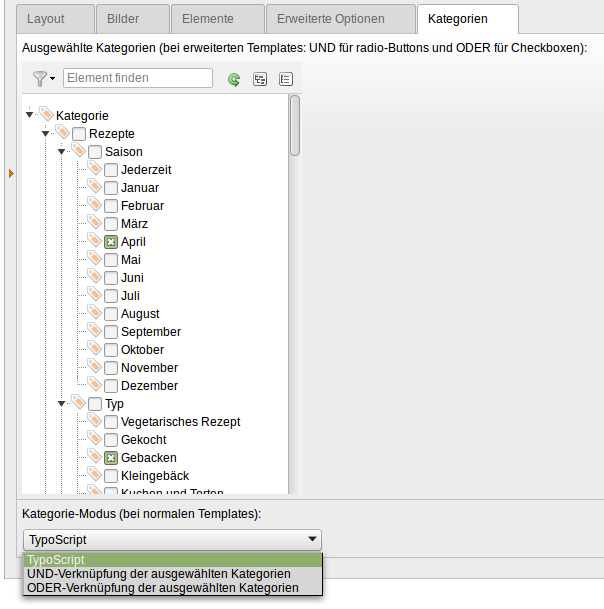Click the filter funnel icon
604x609 pixels.
[x=39, y=79]
